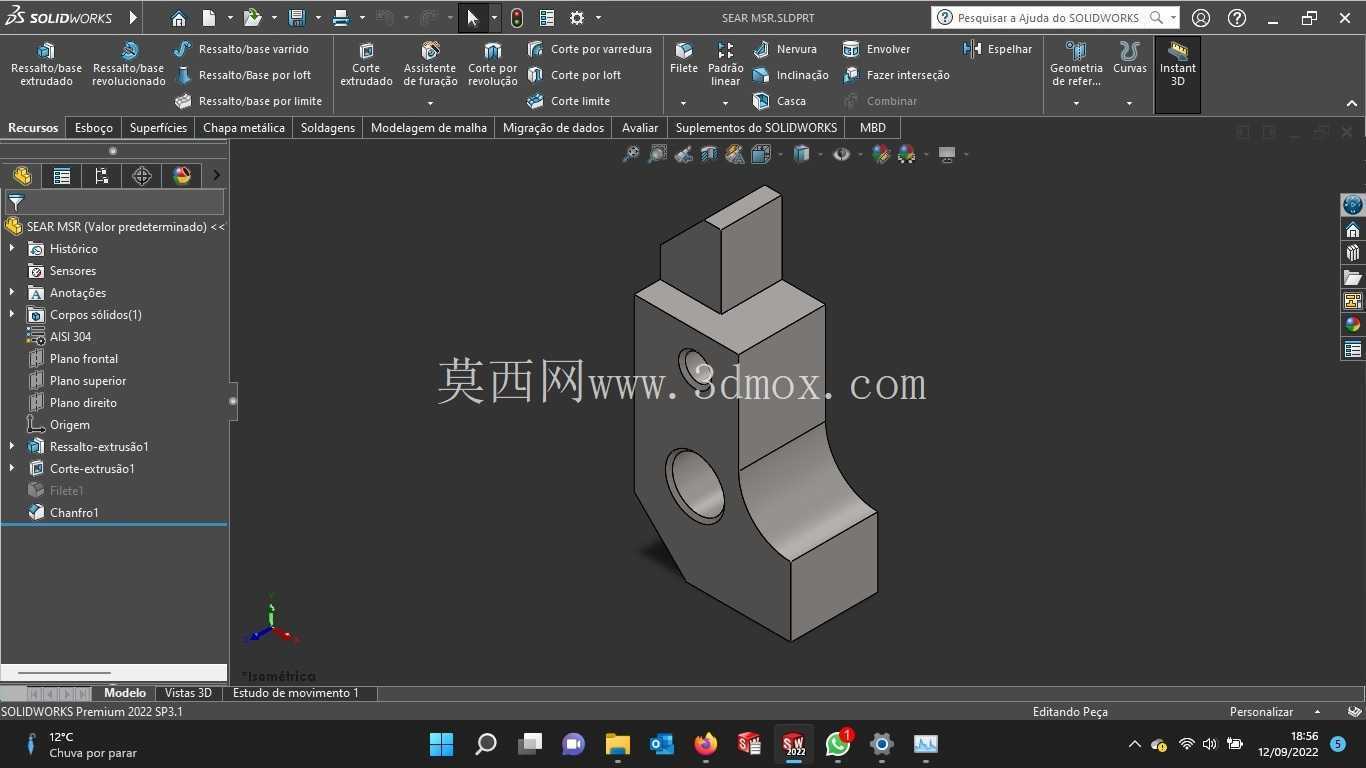1366x768 pixels.
Task: Toggle hide/show items eye icon
Action: point(841,154)
